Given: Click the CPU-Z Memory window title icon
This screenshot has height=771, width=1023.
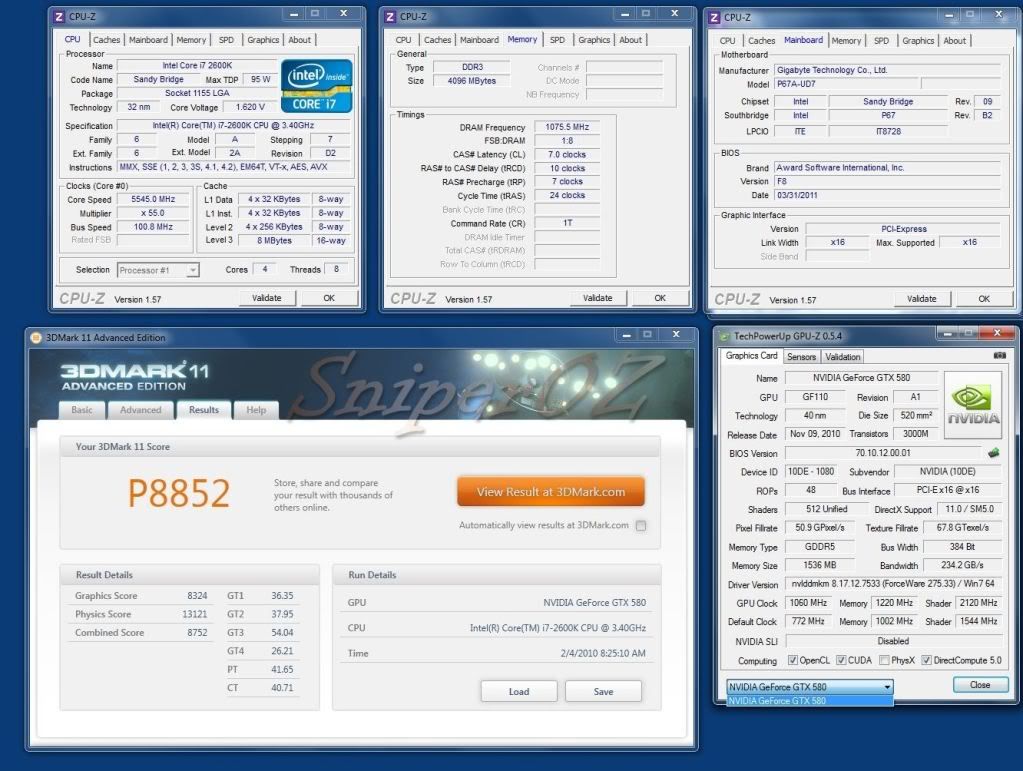Looking at the screenshot, I should click(391, 16).
